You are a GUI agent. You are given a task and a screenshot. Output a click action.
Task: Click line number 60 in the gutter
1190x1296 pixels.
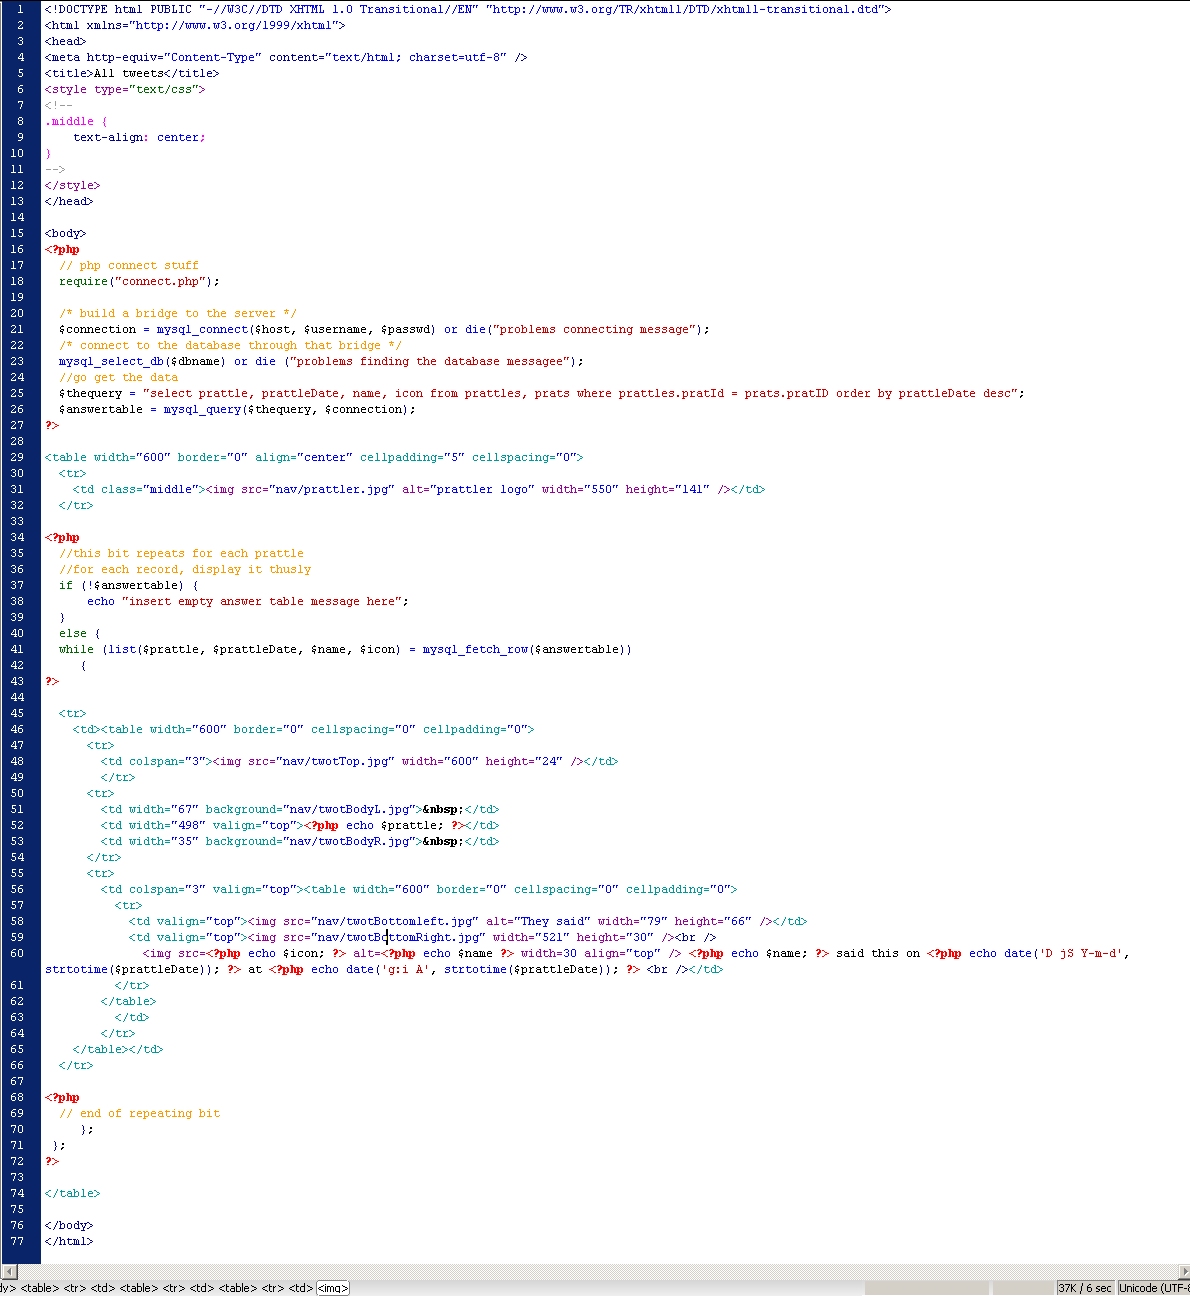17,953
